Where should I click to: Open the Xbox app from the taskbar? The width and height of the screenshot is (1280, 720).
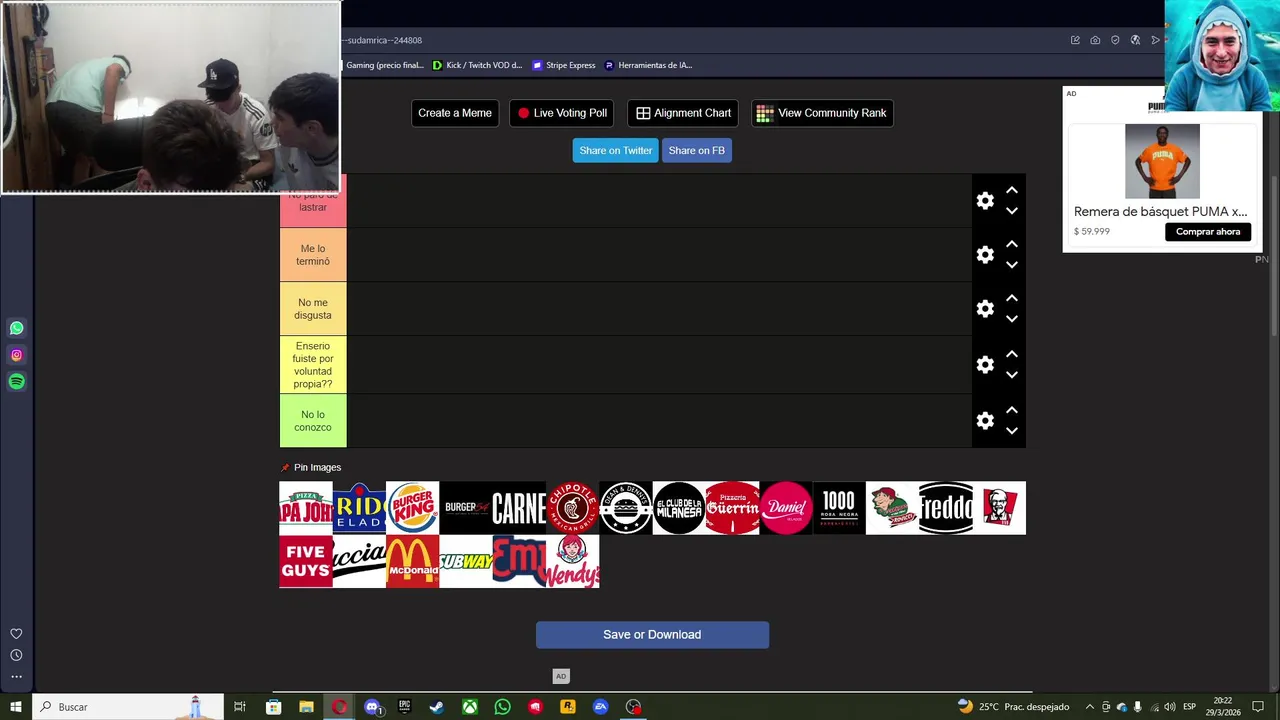coord(470,707)
